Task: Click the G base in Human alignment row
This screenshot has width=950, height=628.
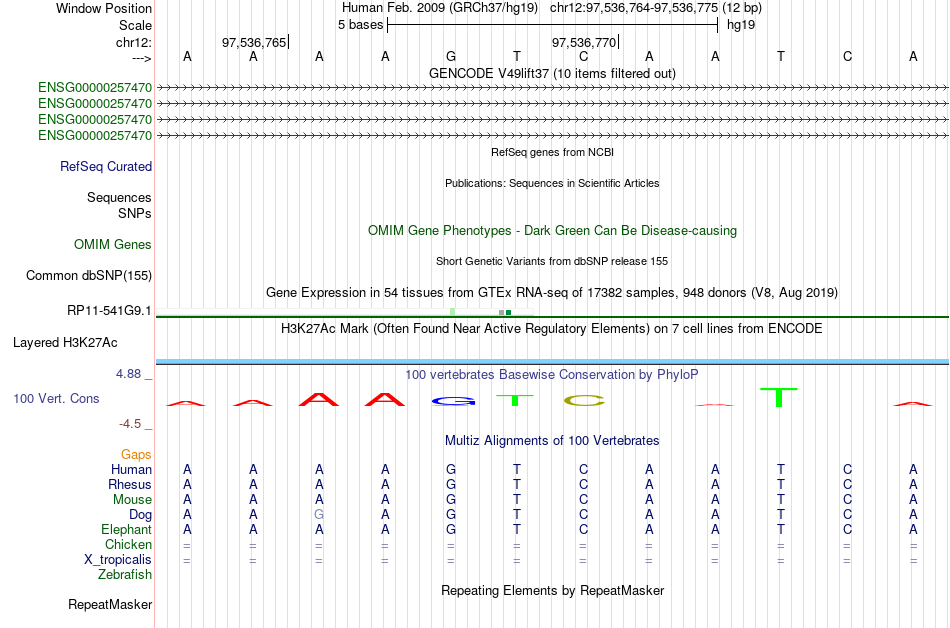Action: (x=451, y=469)
